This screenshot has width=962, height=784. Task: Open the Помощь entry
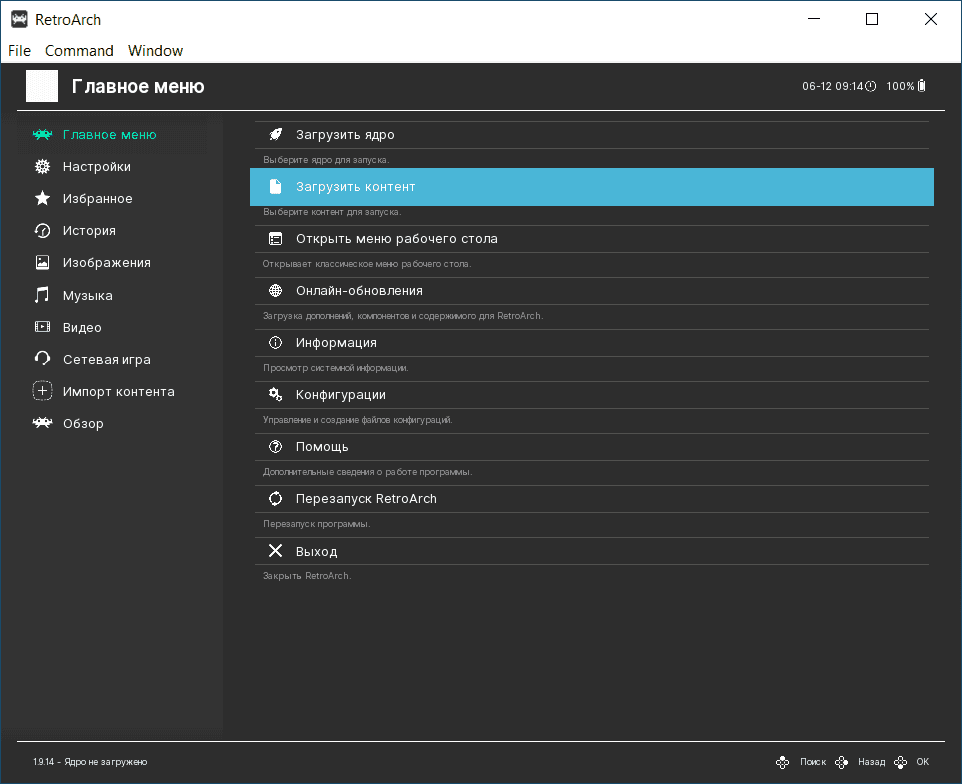tap(591, 447)
